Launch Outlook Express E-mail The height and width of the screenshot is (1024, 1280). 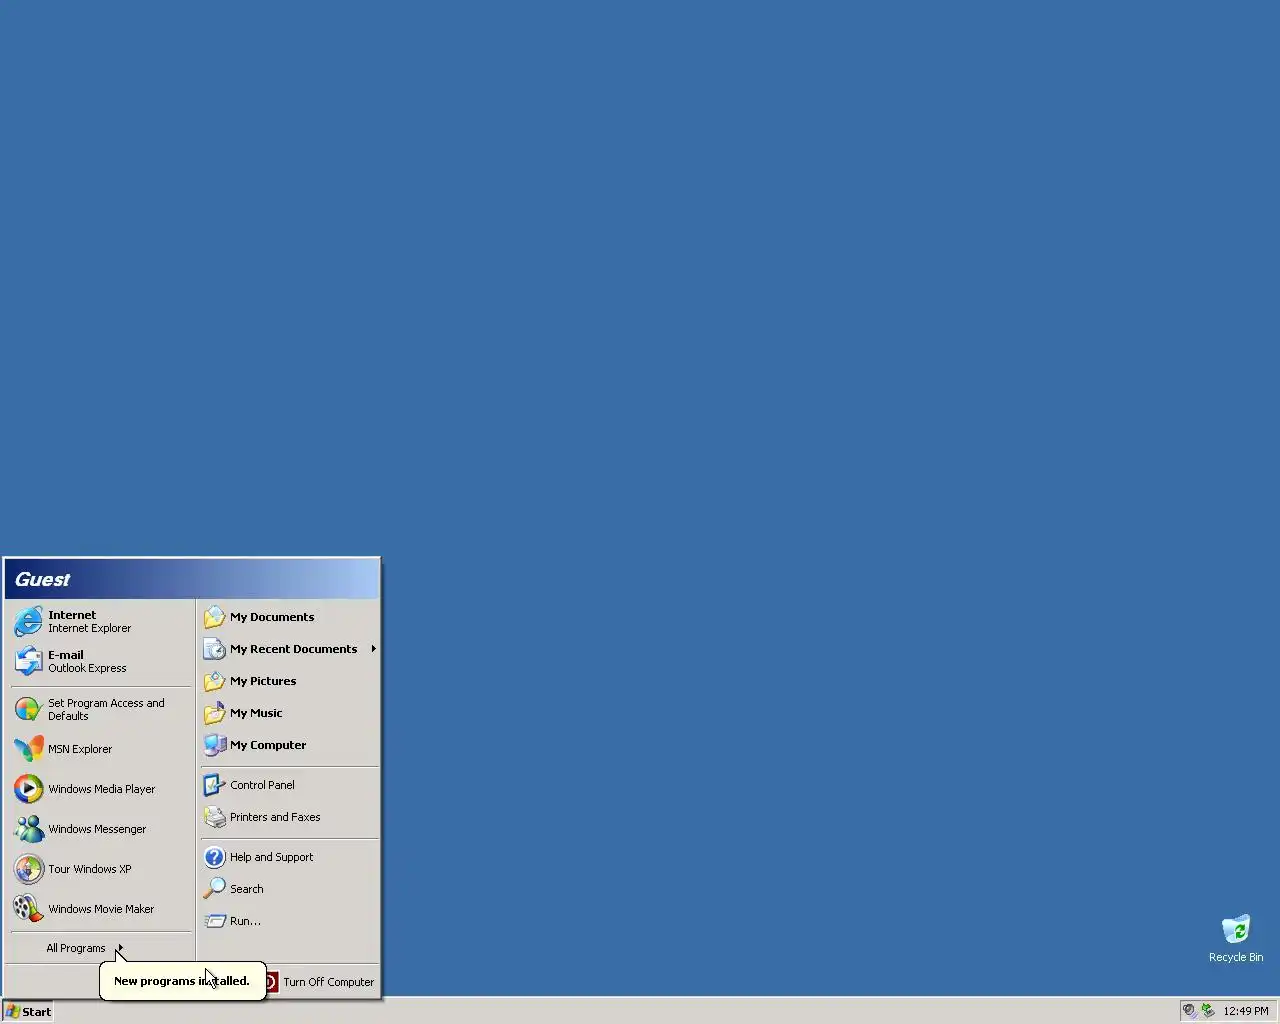[100, 661]
